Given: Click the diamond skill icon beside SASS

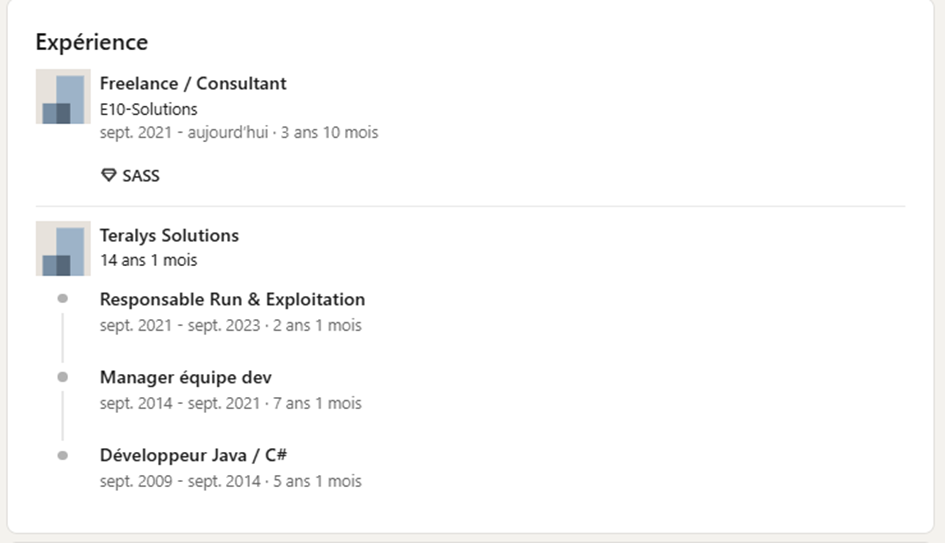Looking at the screenshot, I should click(x=109, y=176).
